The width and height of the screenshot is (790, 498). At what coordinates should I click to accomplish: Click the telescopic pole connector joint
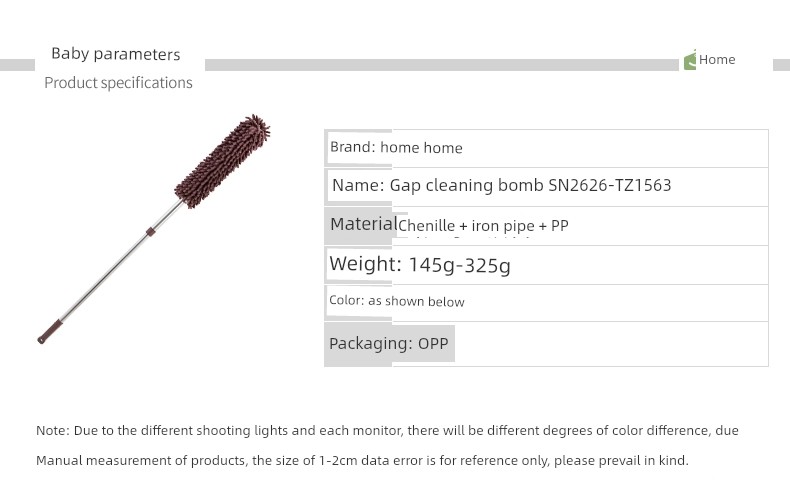point(150,232)
